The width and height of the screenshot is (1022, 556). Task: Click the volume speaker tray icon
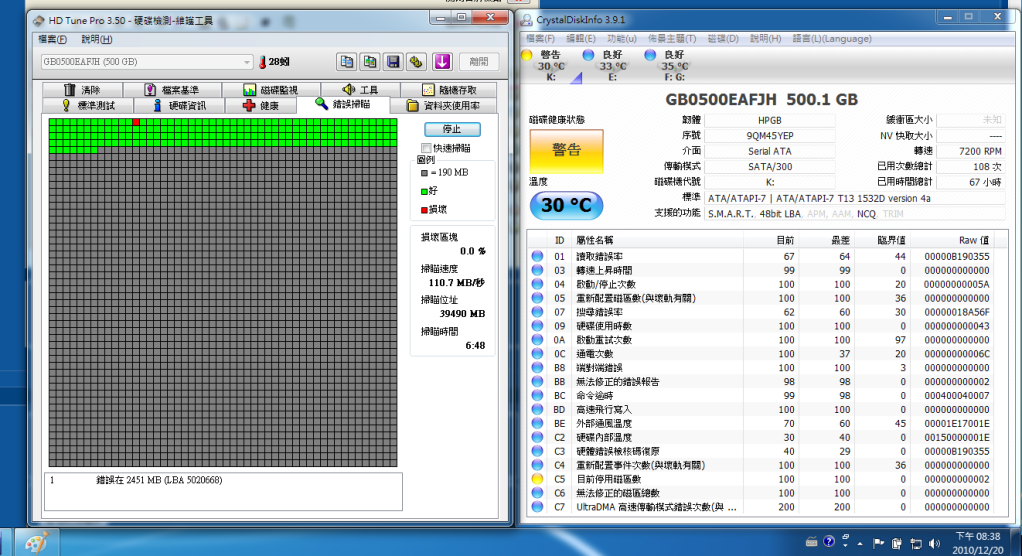pos(935,542)
